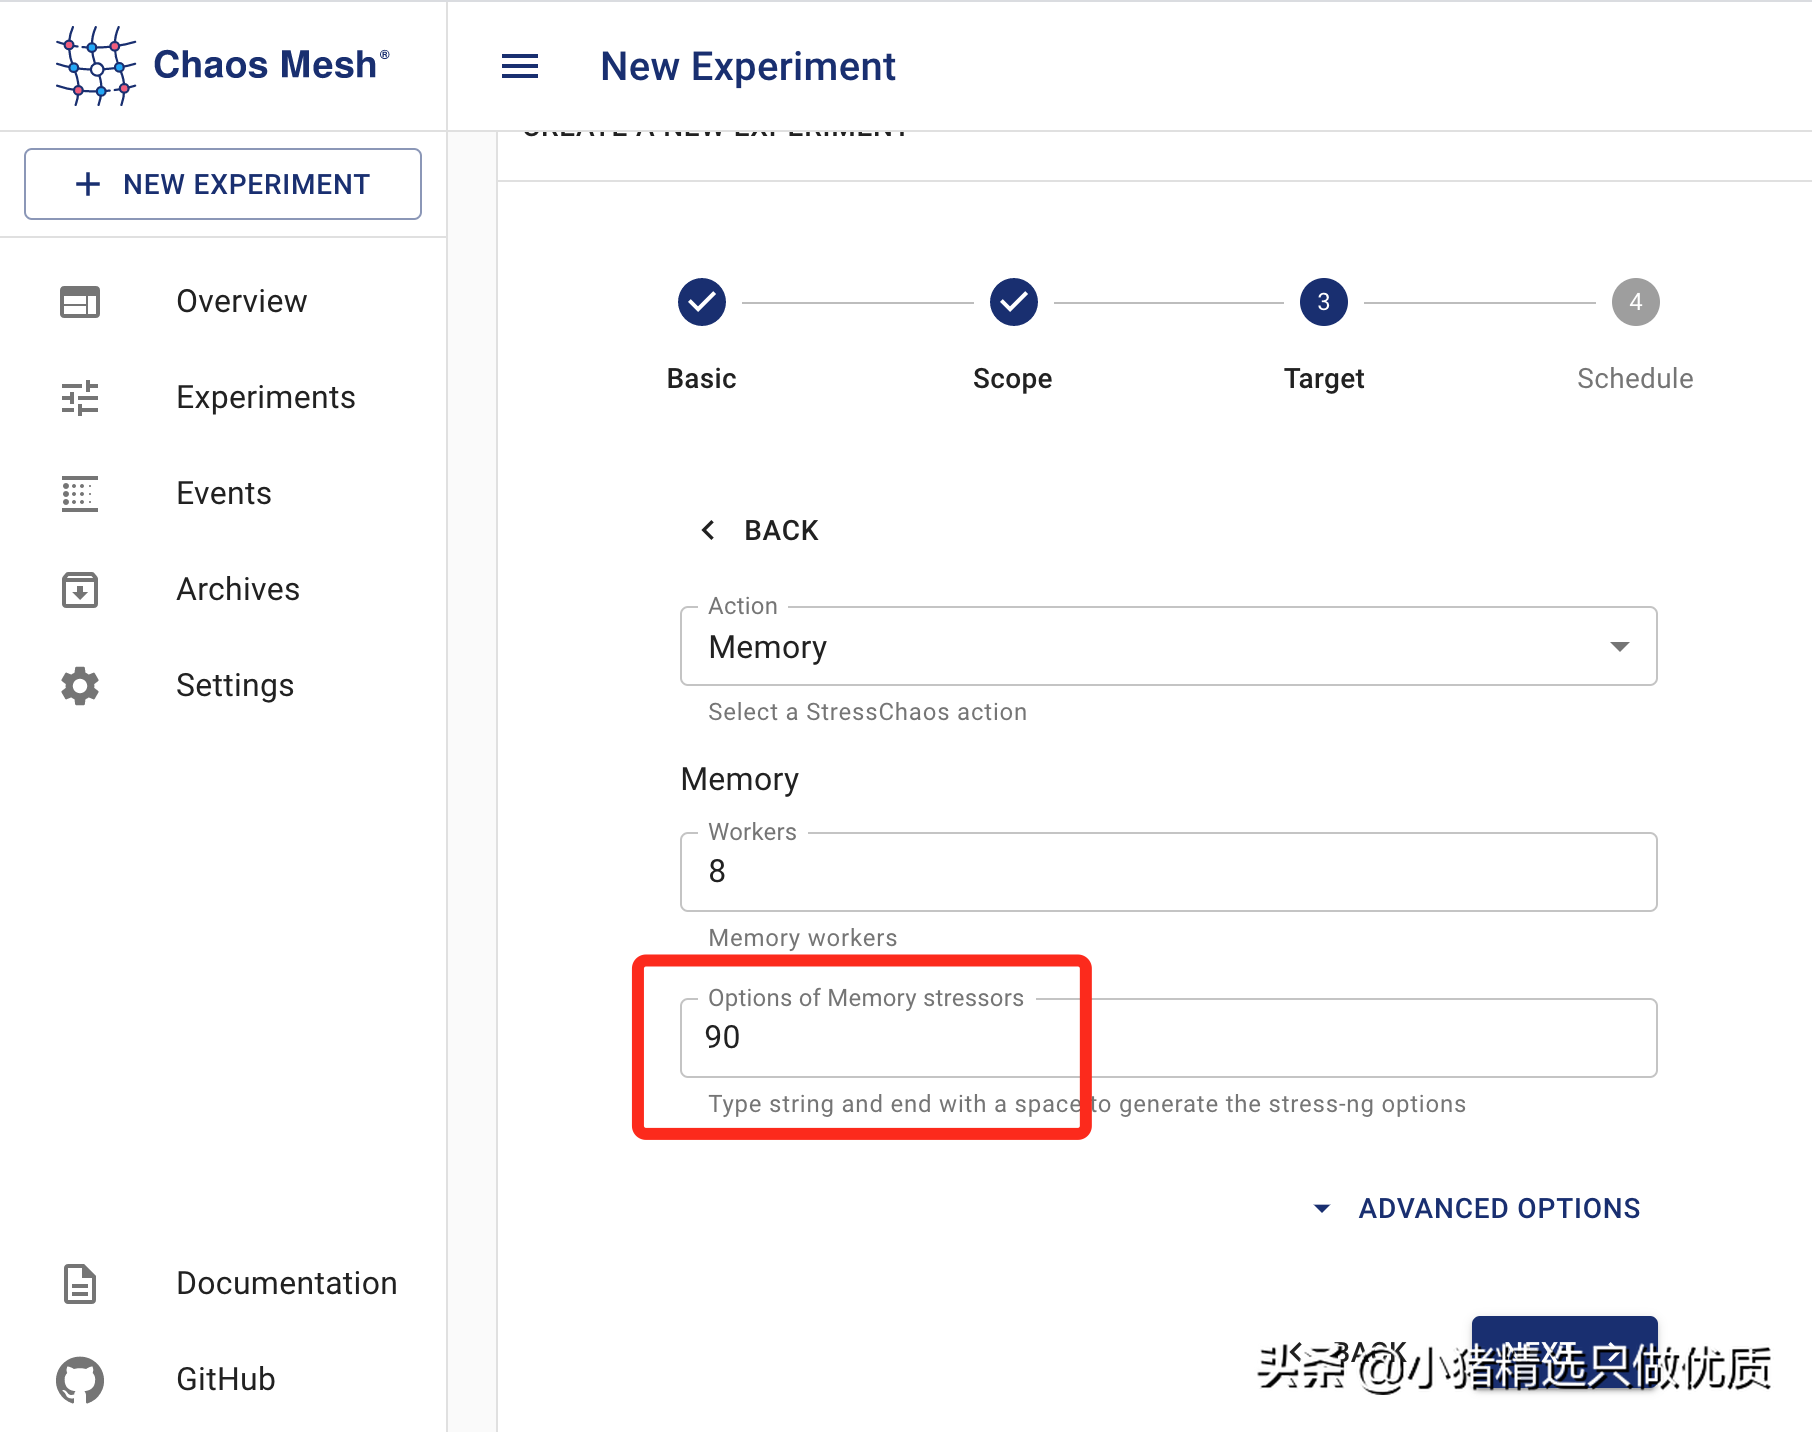Image resolution: width=1812 pixels, height=1432 pixels.
Task: Click the Events list icon
Action: pyautogui.click(x=80, y=494)
